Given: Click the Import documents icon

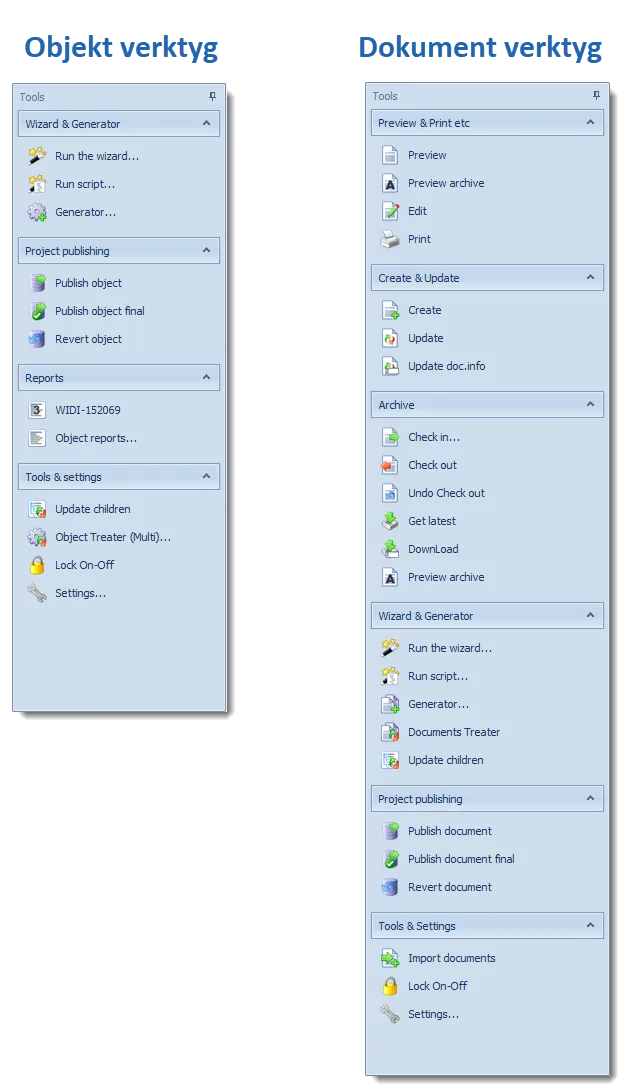Looking at the screenshot, I should click(390, 957).
